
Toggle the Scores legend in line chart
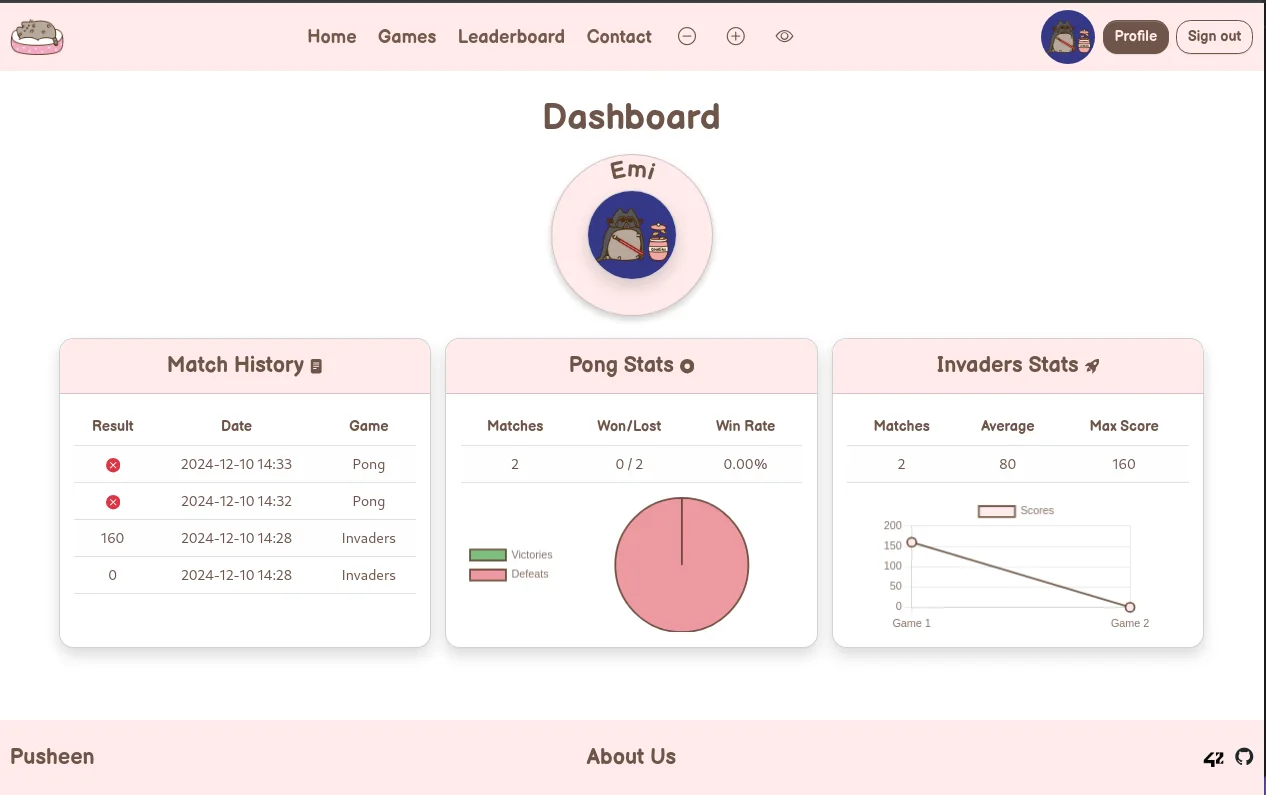tap(1016, 511)
